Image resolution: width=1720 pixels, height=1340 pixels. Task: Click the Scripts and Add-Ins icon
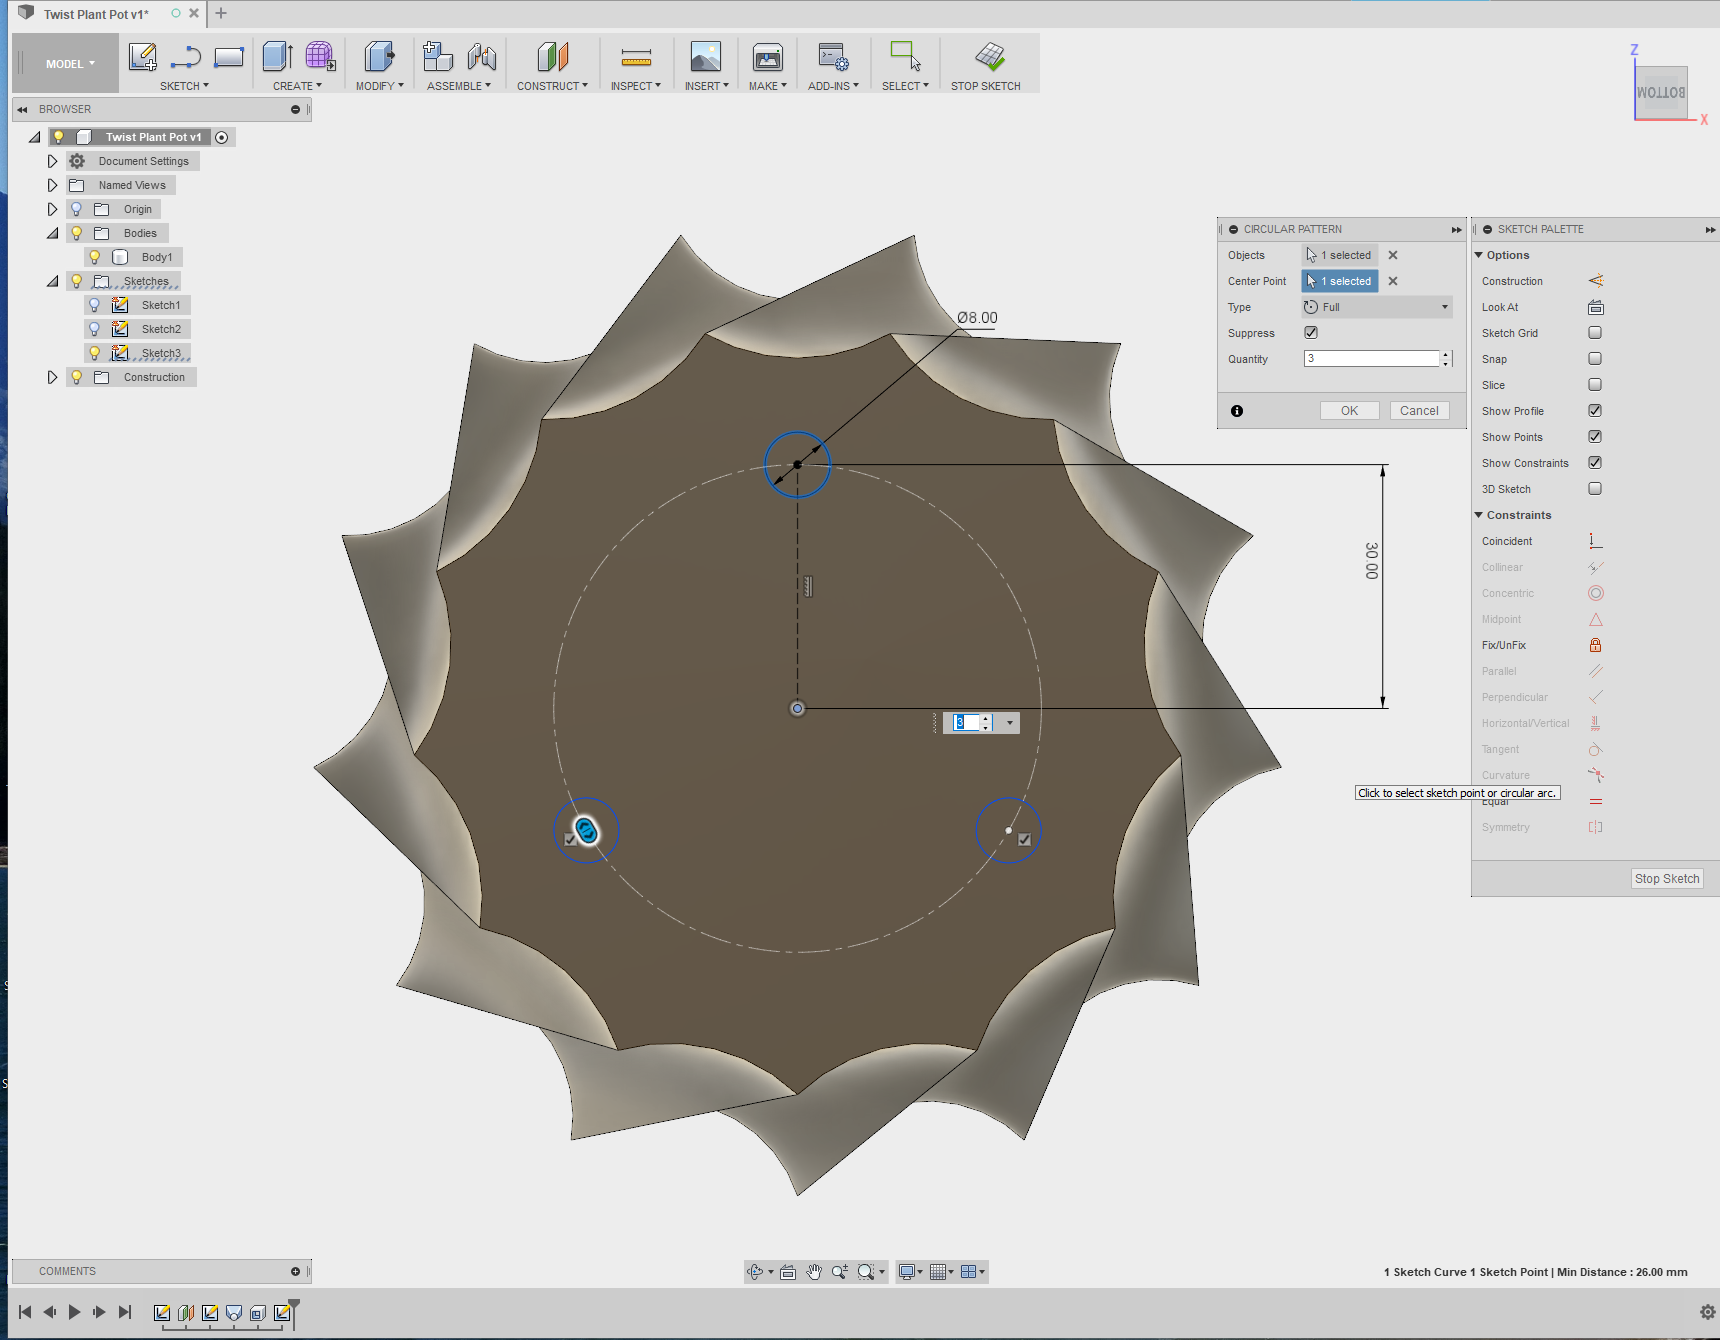click(833, 57)
